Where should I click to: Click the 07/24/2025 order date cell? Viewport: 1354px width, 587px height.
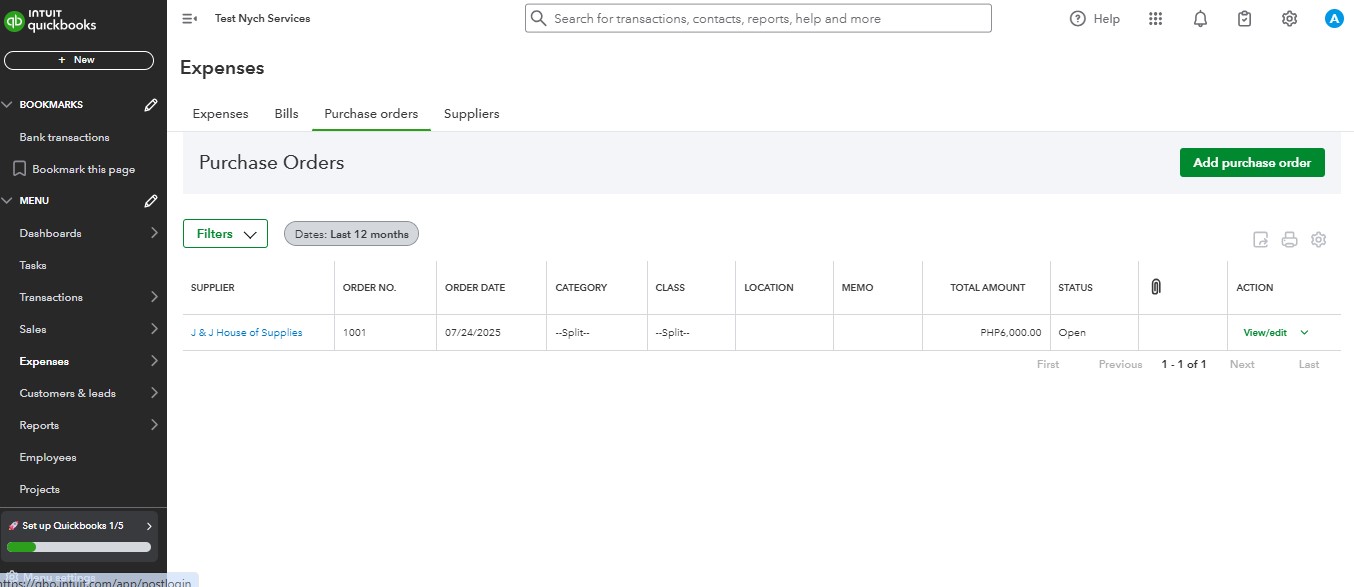pos(474,333)
